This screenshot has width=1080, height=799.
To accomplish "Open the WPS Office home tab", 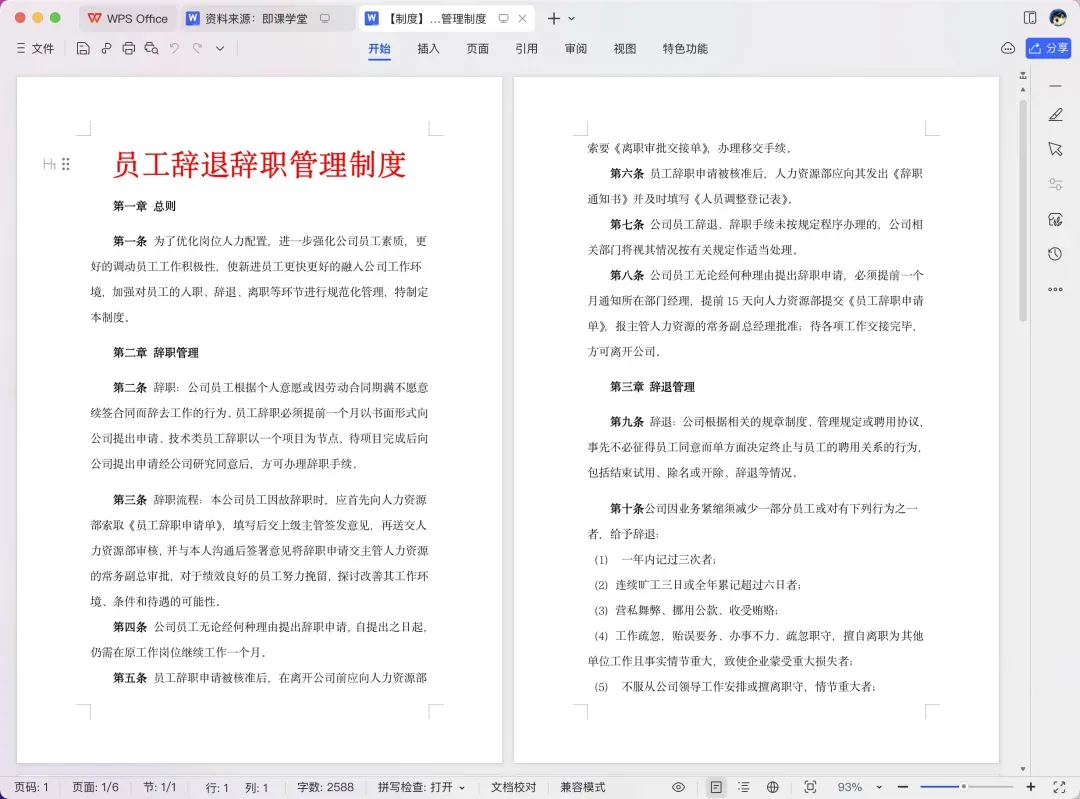I will click(127, 19).
